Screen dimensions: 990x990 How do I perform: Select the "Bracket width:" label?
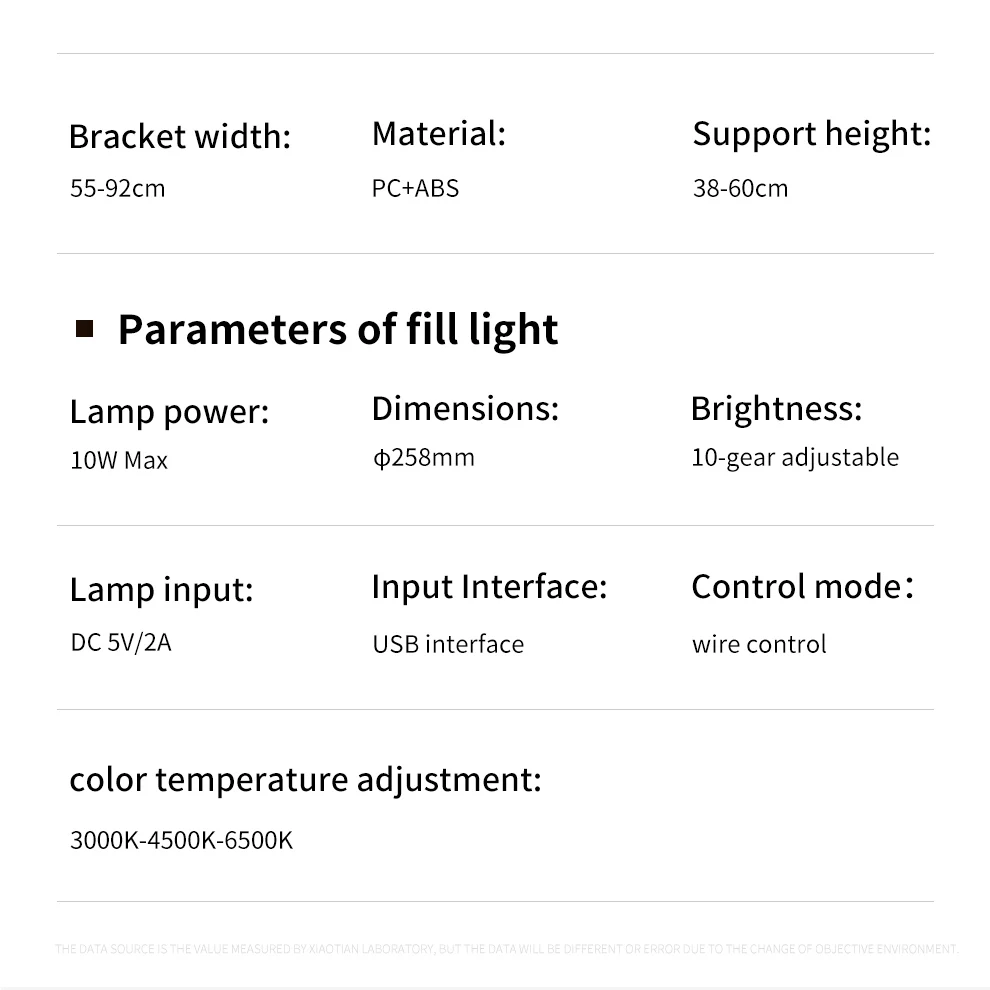(x=179, y=136)
